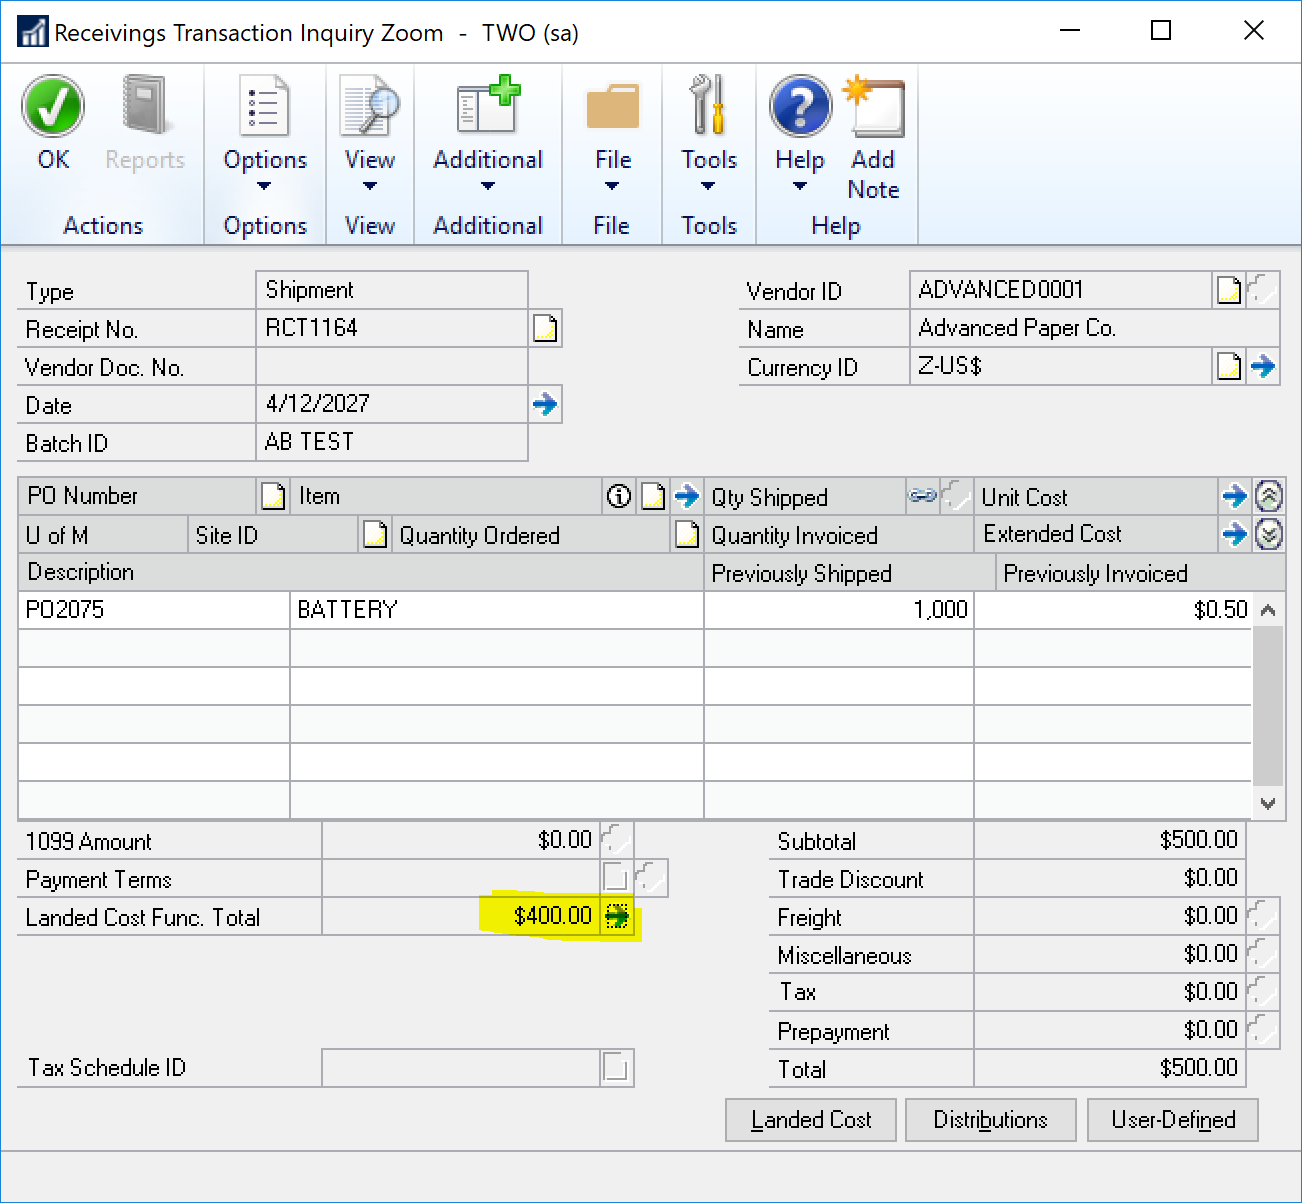
Task: Click the File folder icon
Action: [x=611, y=105]
